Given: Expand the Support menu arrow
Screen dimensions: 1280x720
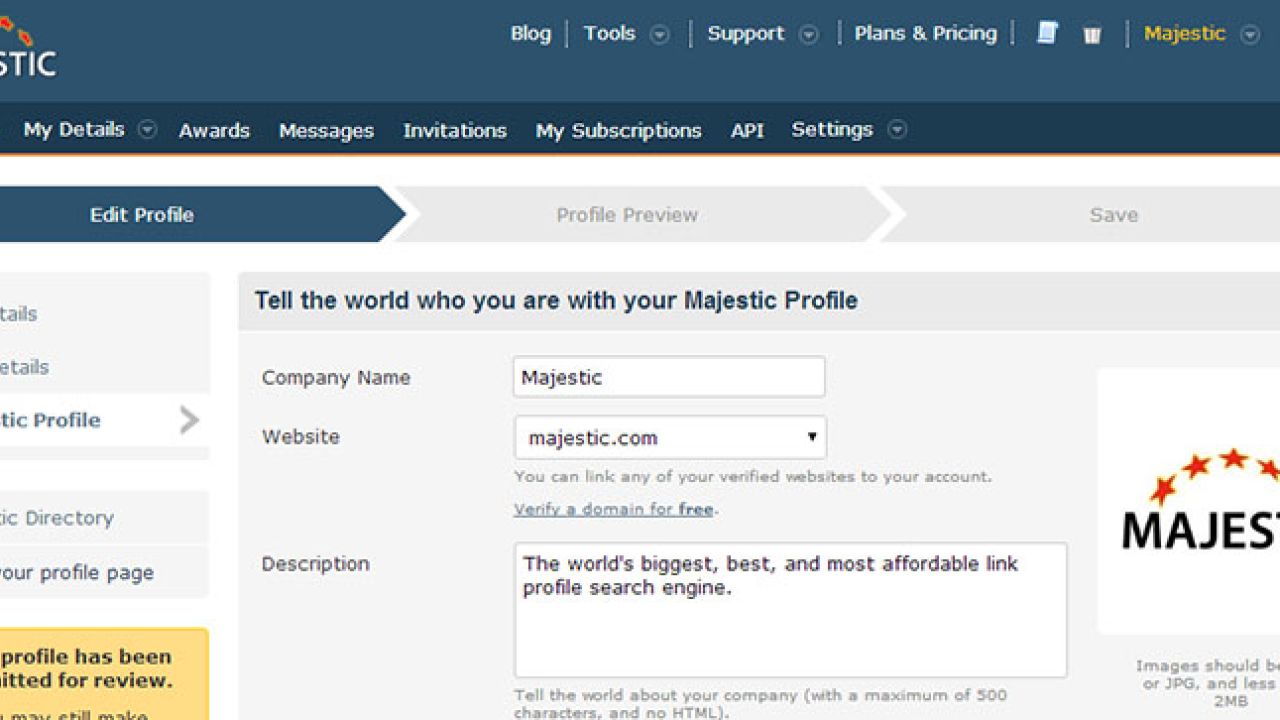Looking at the screenshot, I should 808,35.
